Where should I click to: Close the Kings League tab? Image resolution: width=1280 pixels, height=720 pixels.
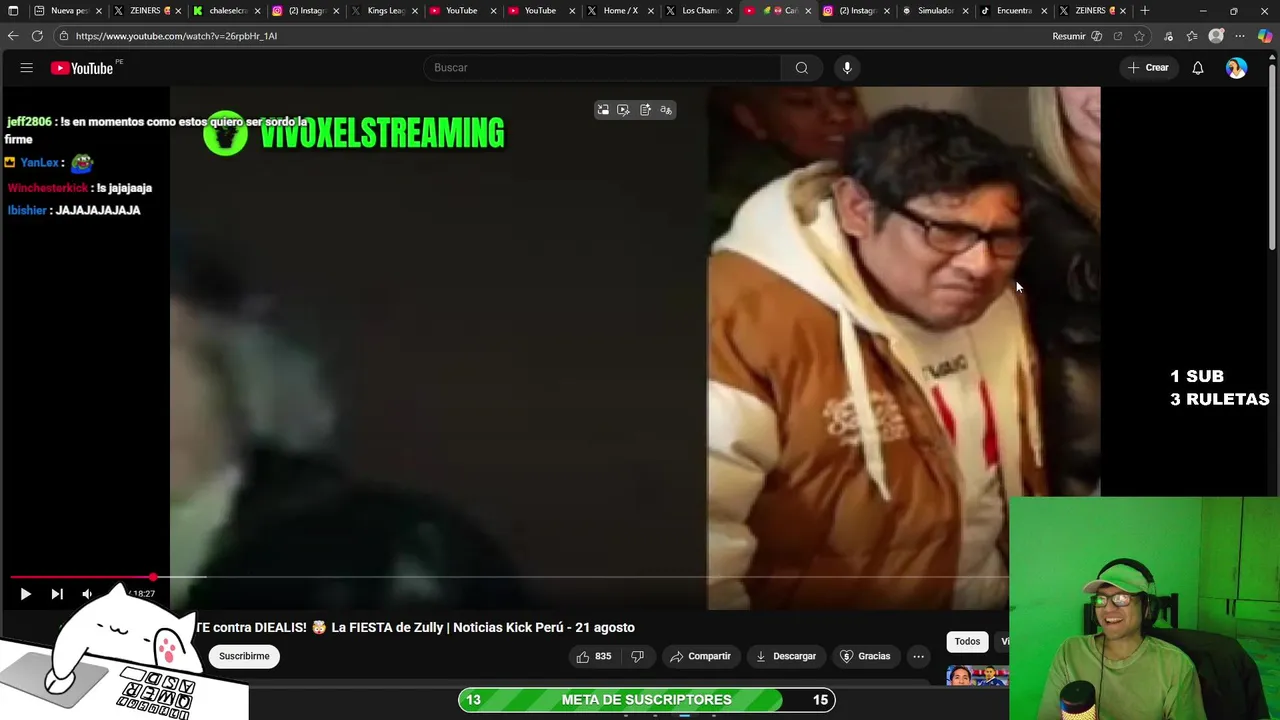click(414, 11)
